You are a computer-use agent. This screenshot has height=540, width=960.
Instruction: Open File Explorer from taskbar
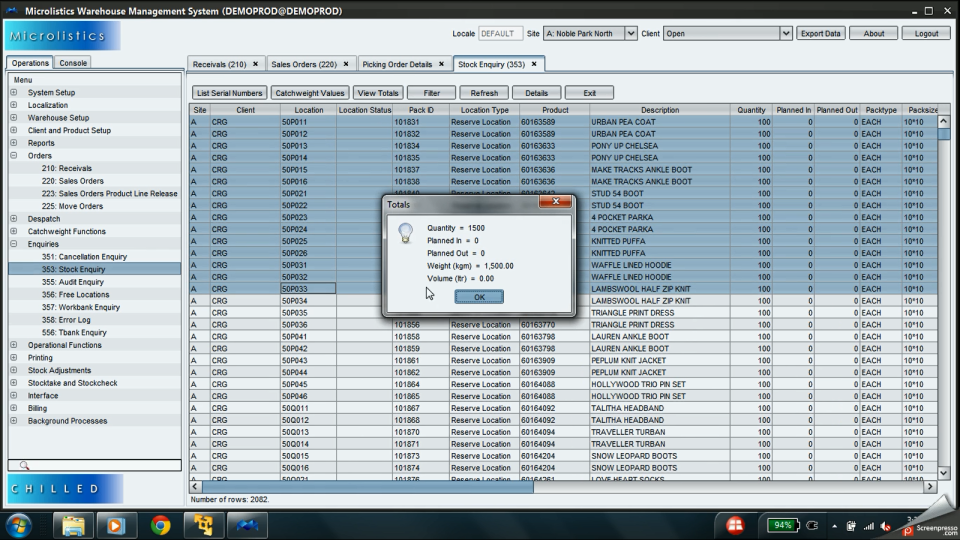pyautogui.click(x=73, y=525)
